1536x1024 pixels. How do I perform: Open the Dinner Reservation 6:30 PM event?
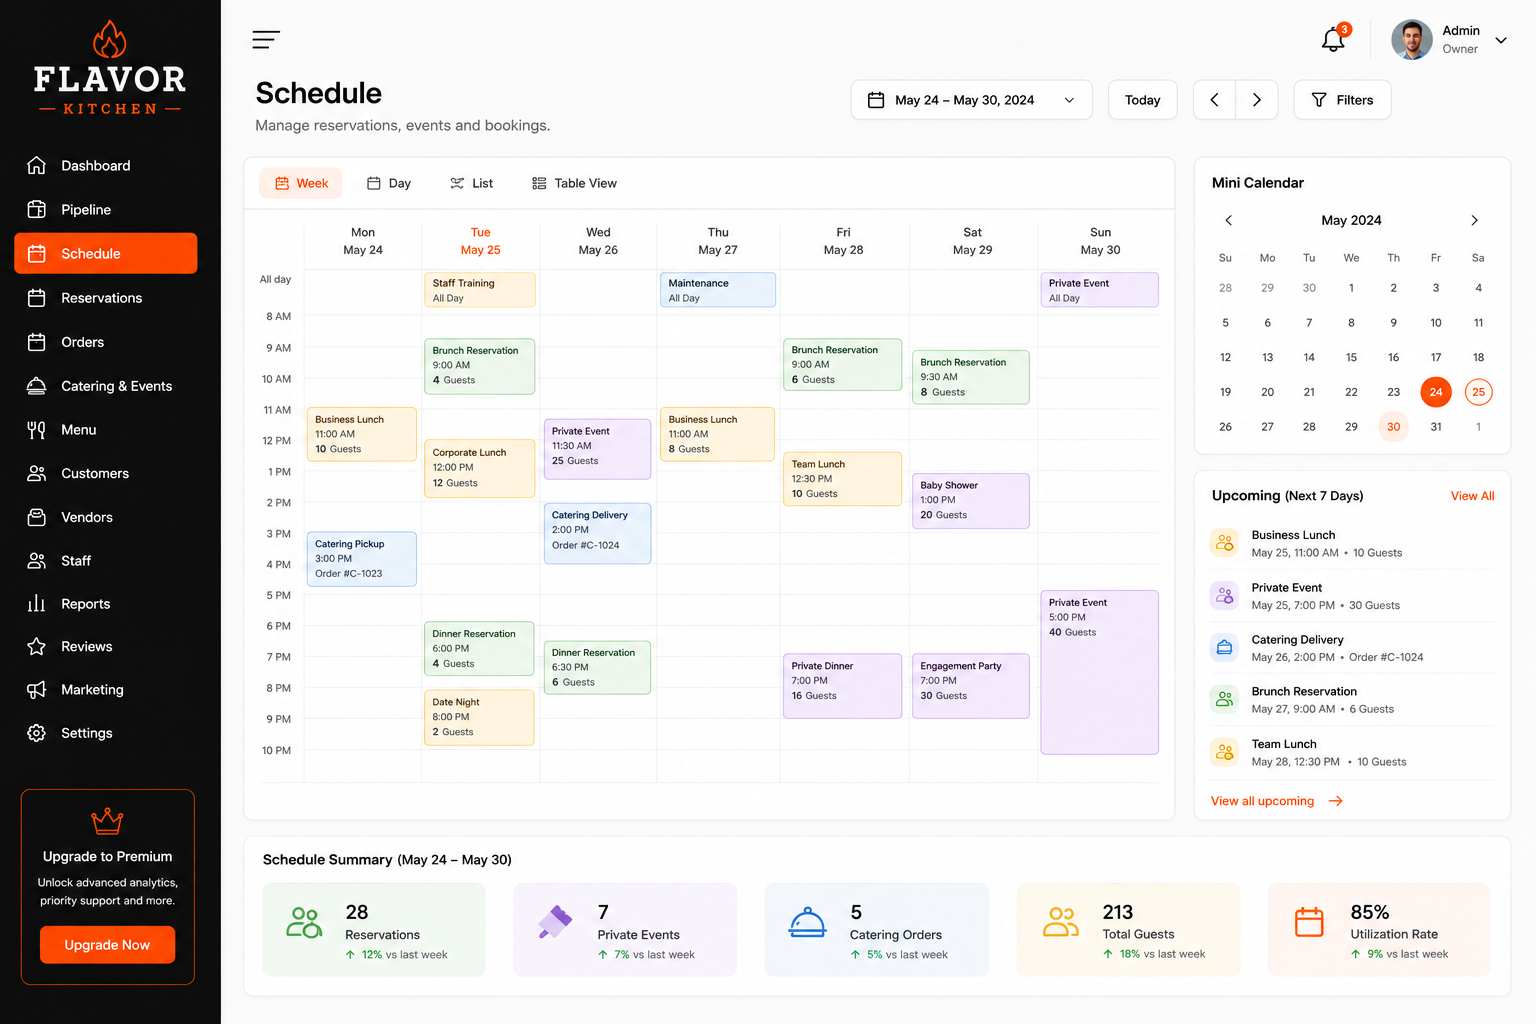[x=598, y=667]
